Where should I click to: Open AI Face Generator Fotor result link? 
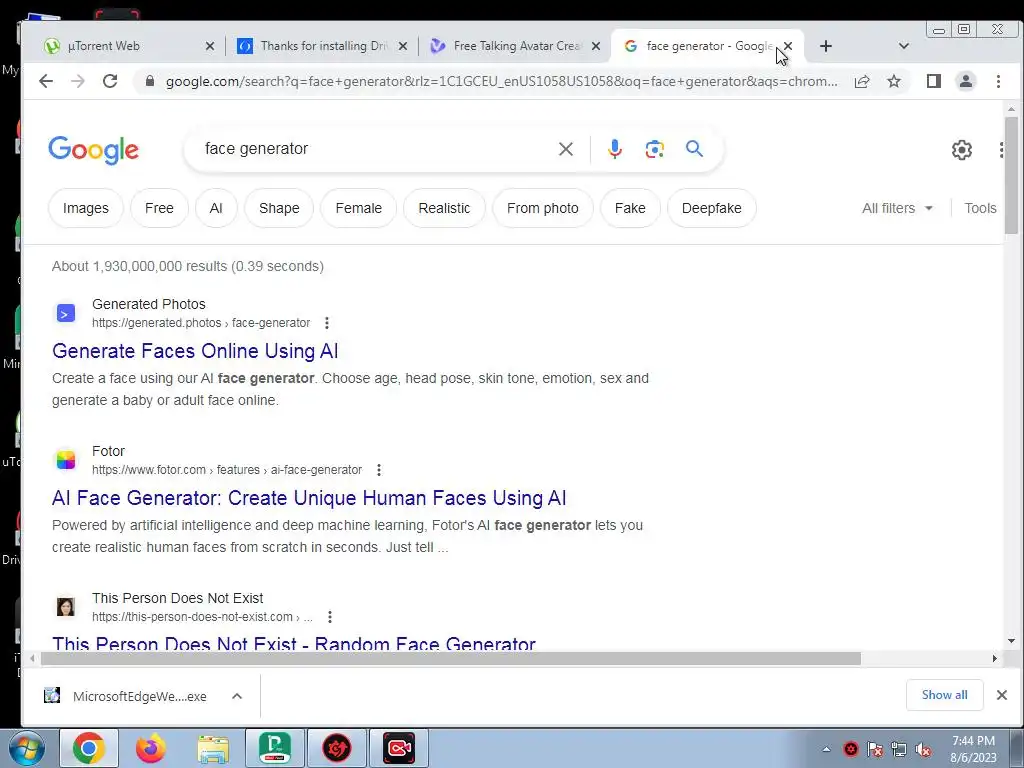[x=309, y=498]
